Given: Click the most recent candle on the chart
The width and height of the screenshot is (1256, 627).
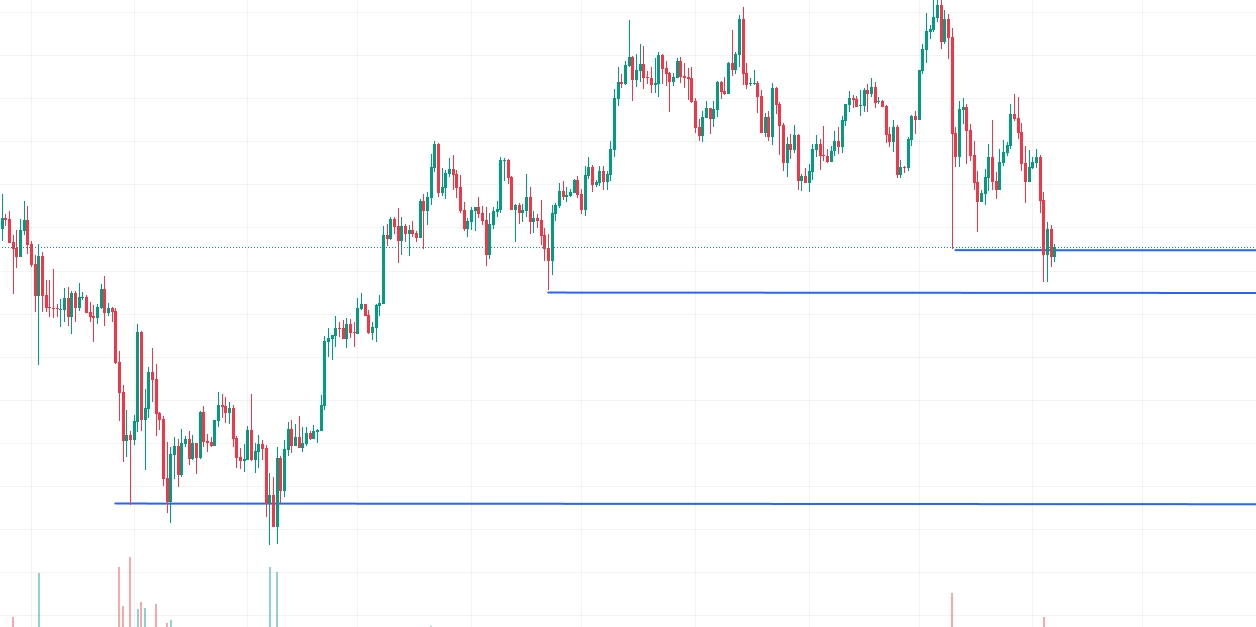Looking at the screenshot, I should tap(1054, 252).
